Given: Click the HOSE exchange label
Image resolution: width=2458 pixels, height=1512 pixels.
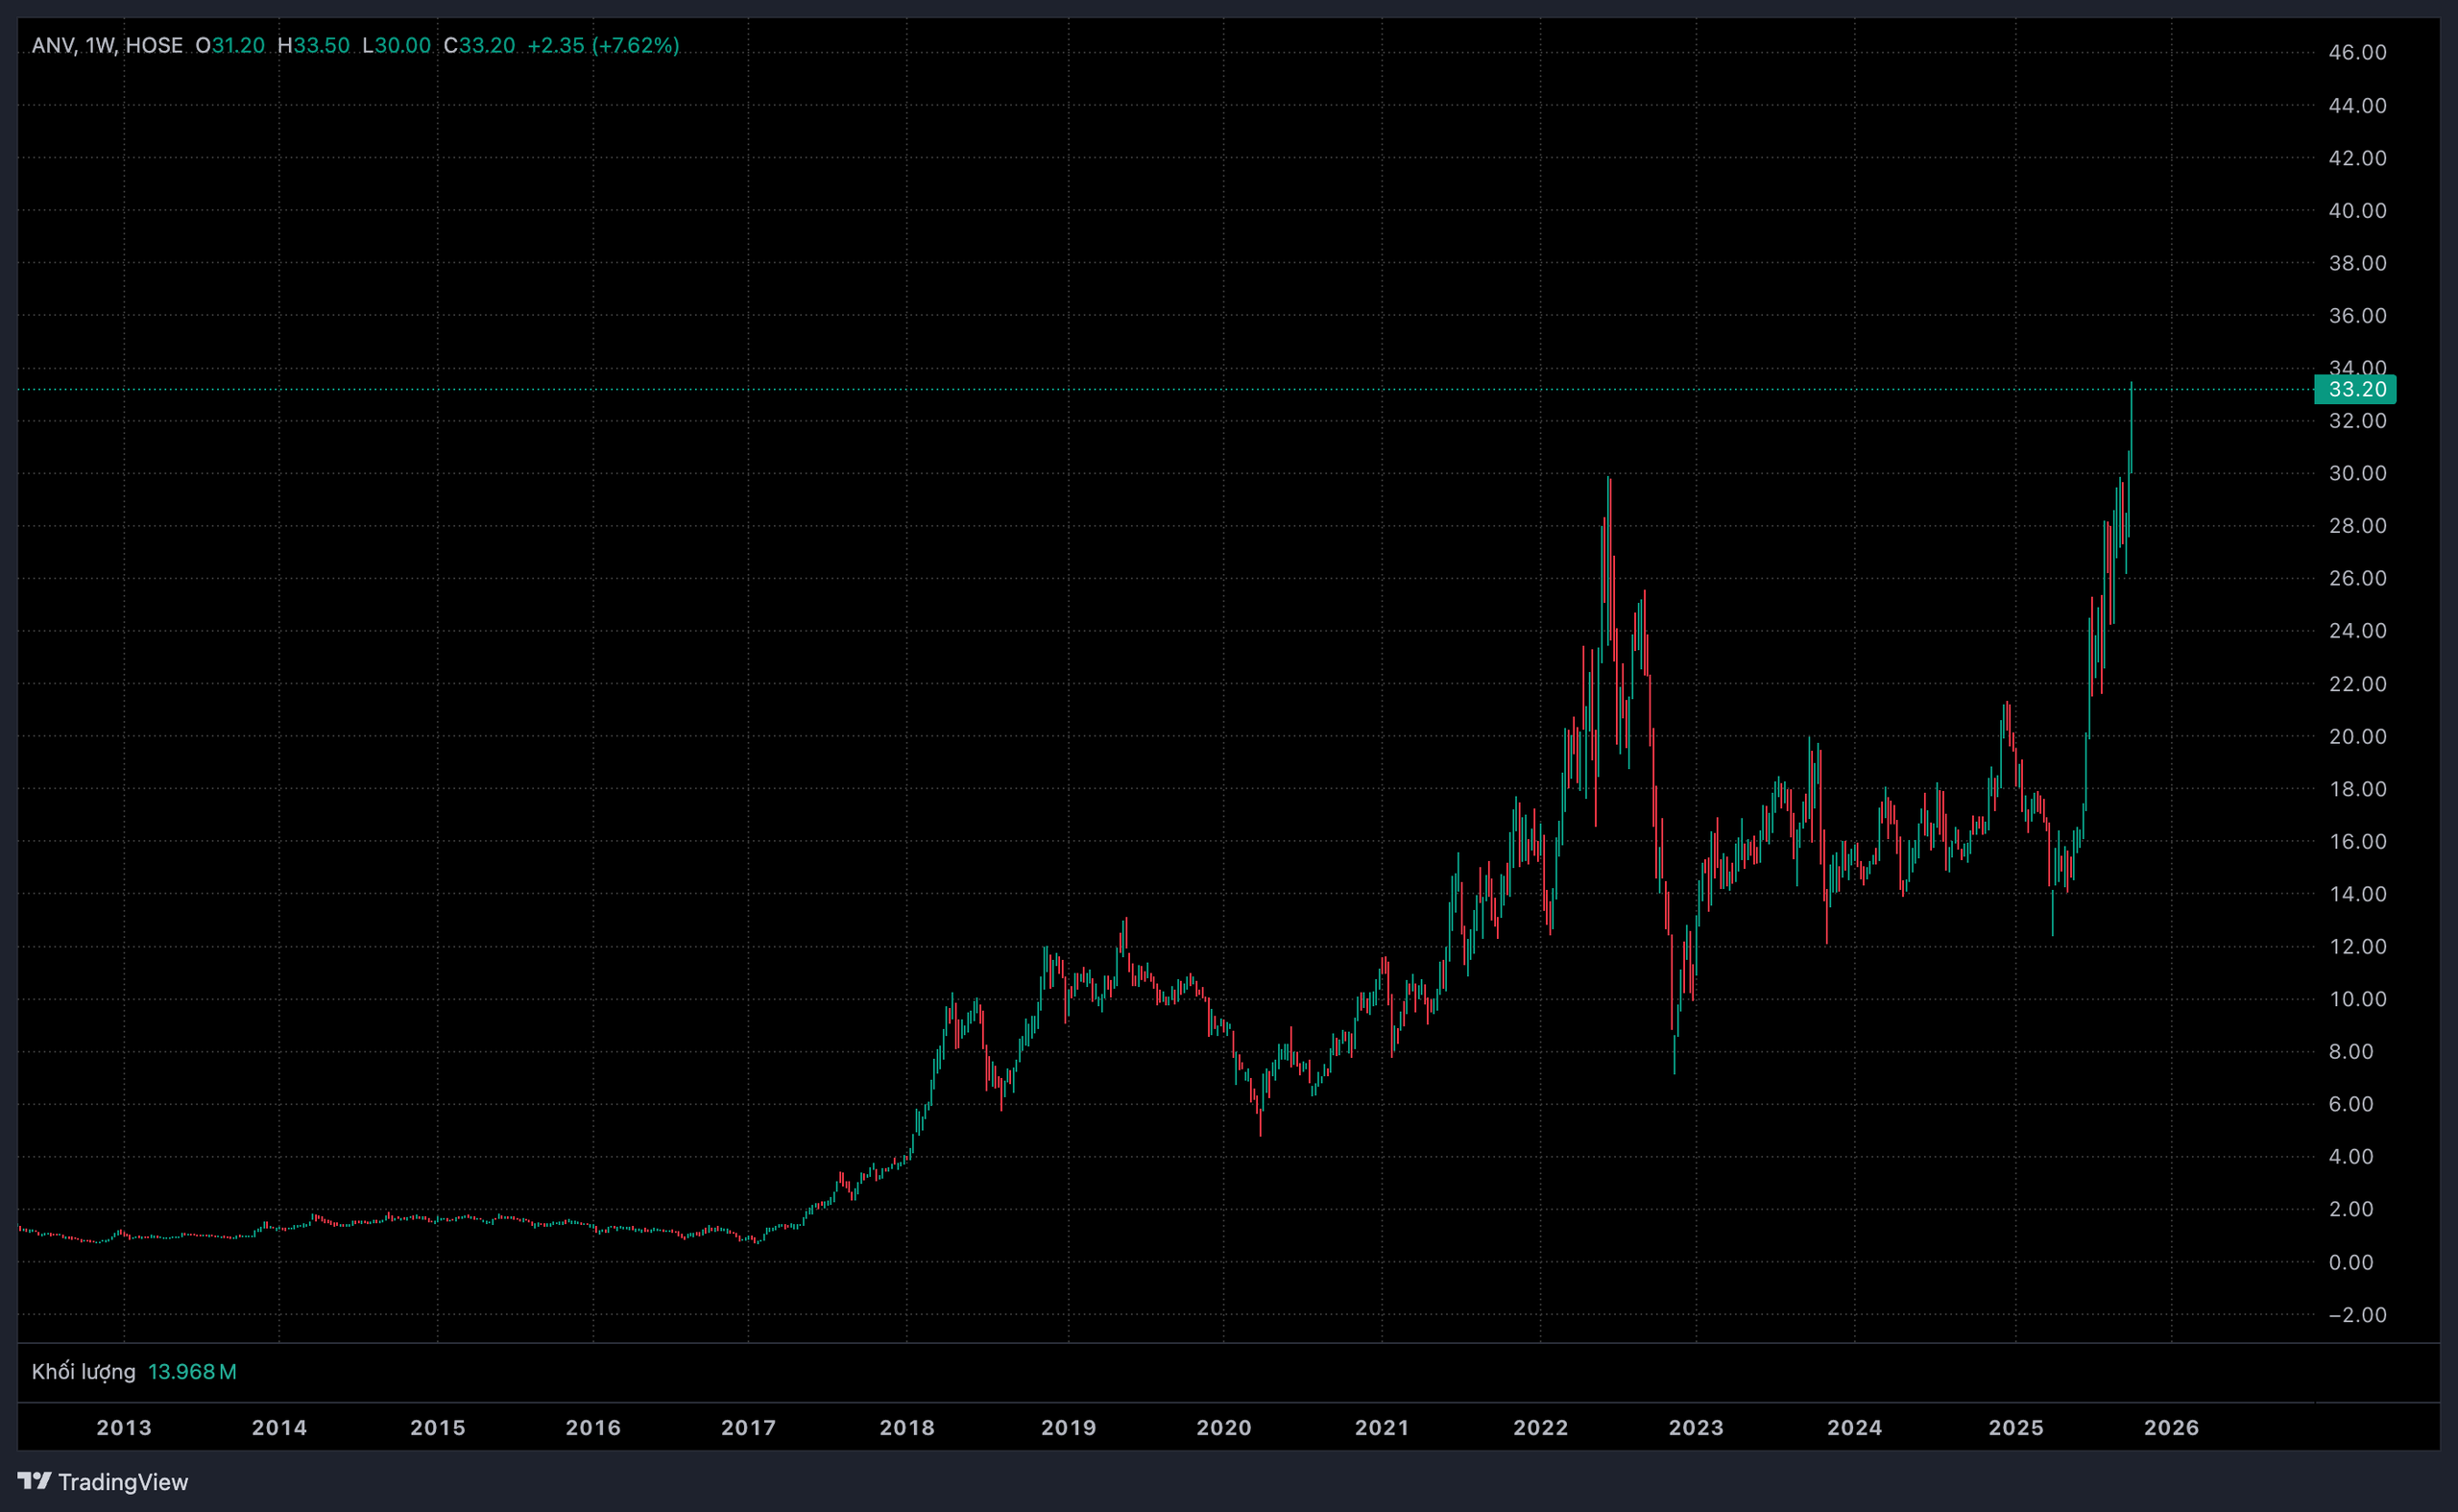Looking at the screenshot, I should 153,45.
